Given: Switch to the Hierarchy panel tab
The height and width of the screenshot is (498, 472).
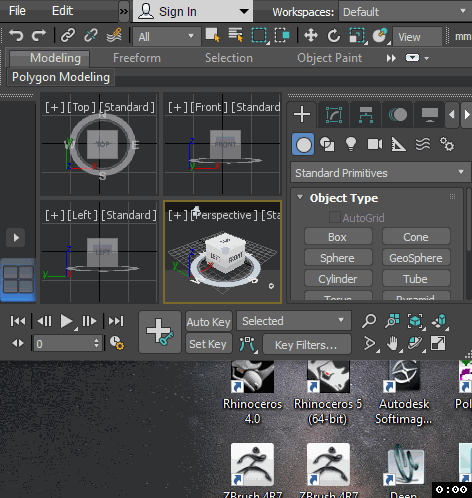Looking at the screenshot, I should [366, 115].
